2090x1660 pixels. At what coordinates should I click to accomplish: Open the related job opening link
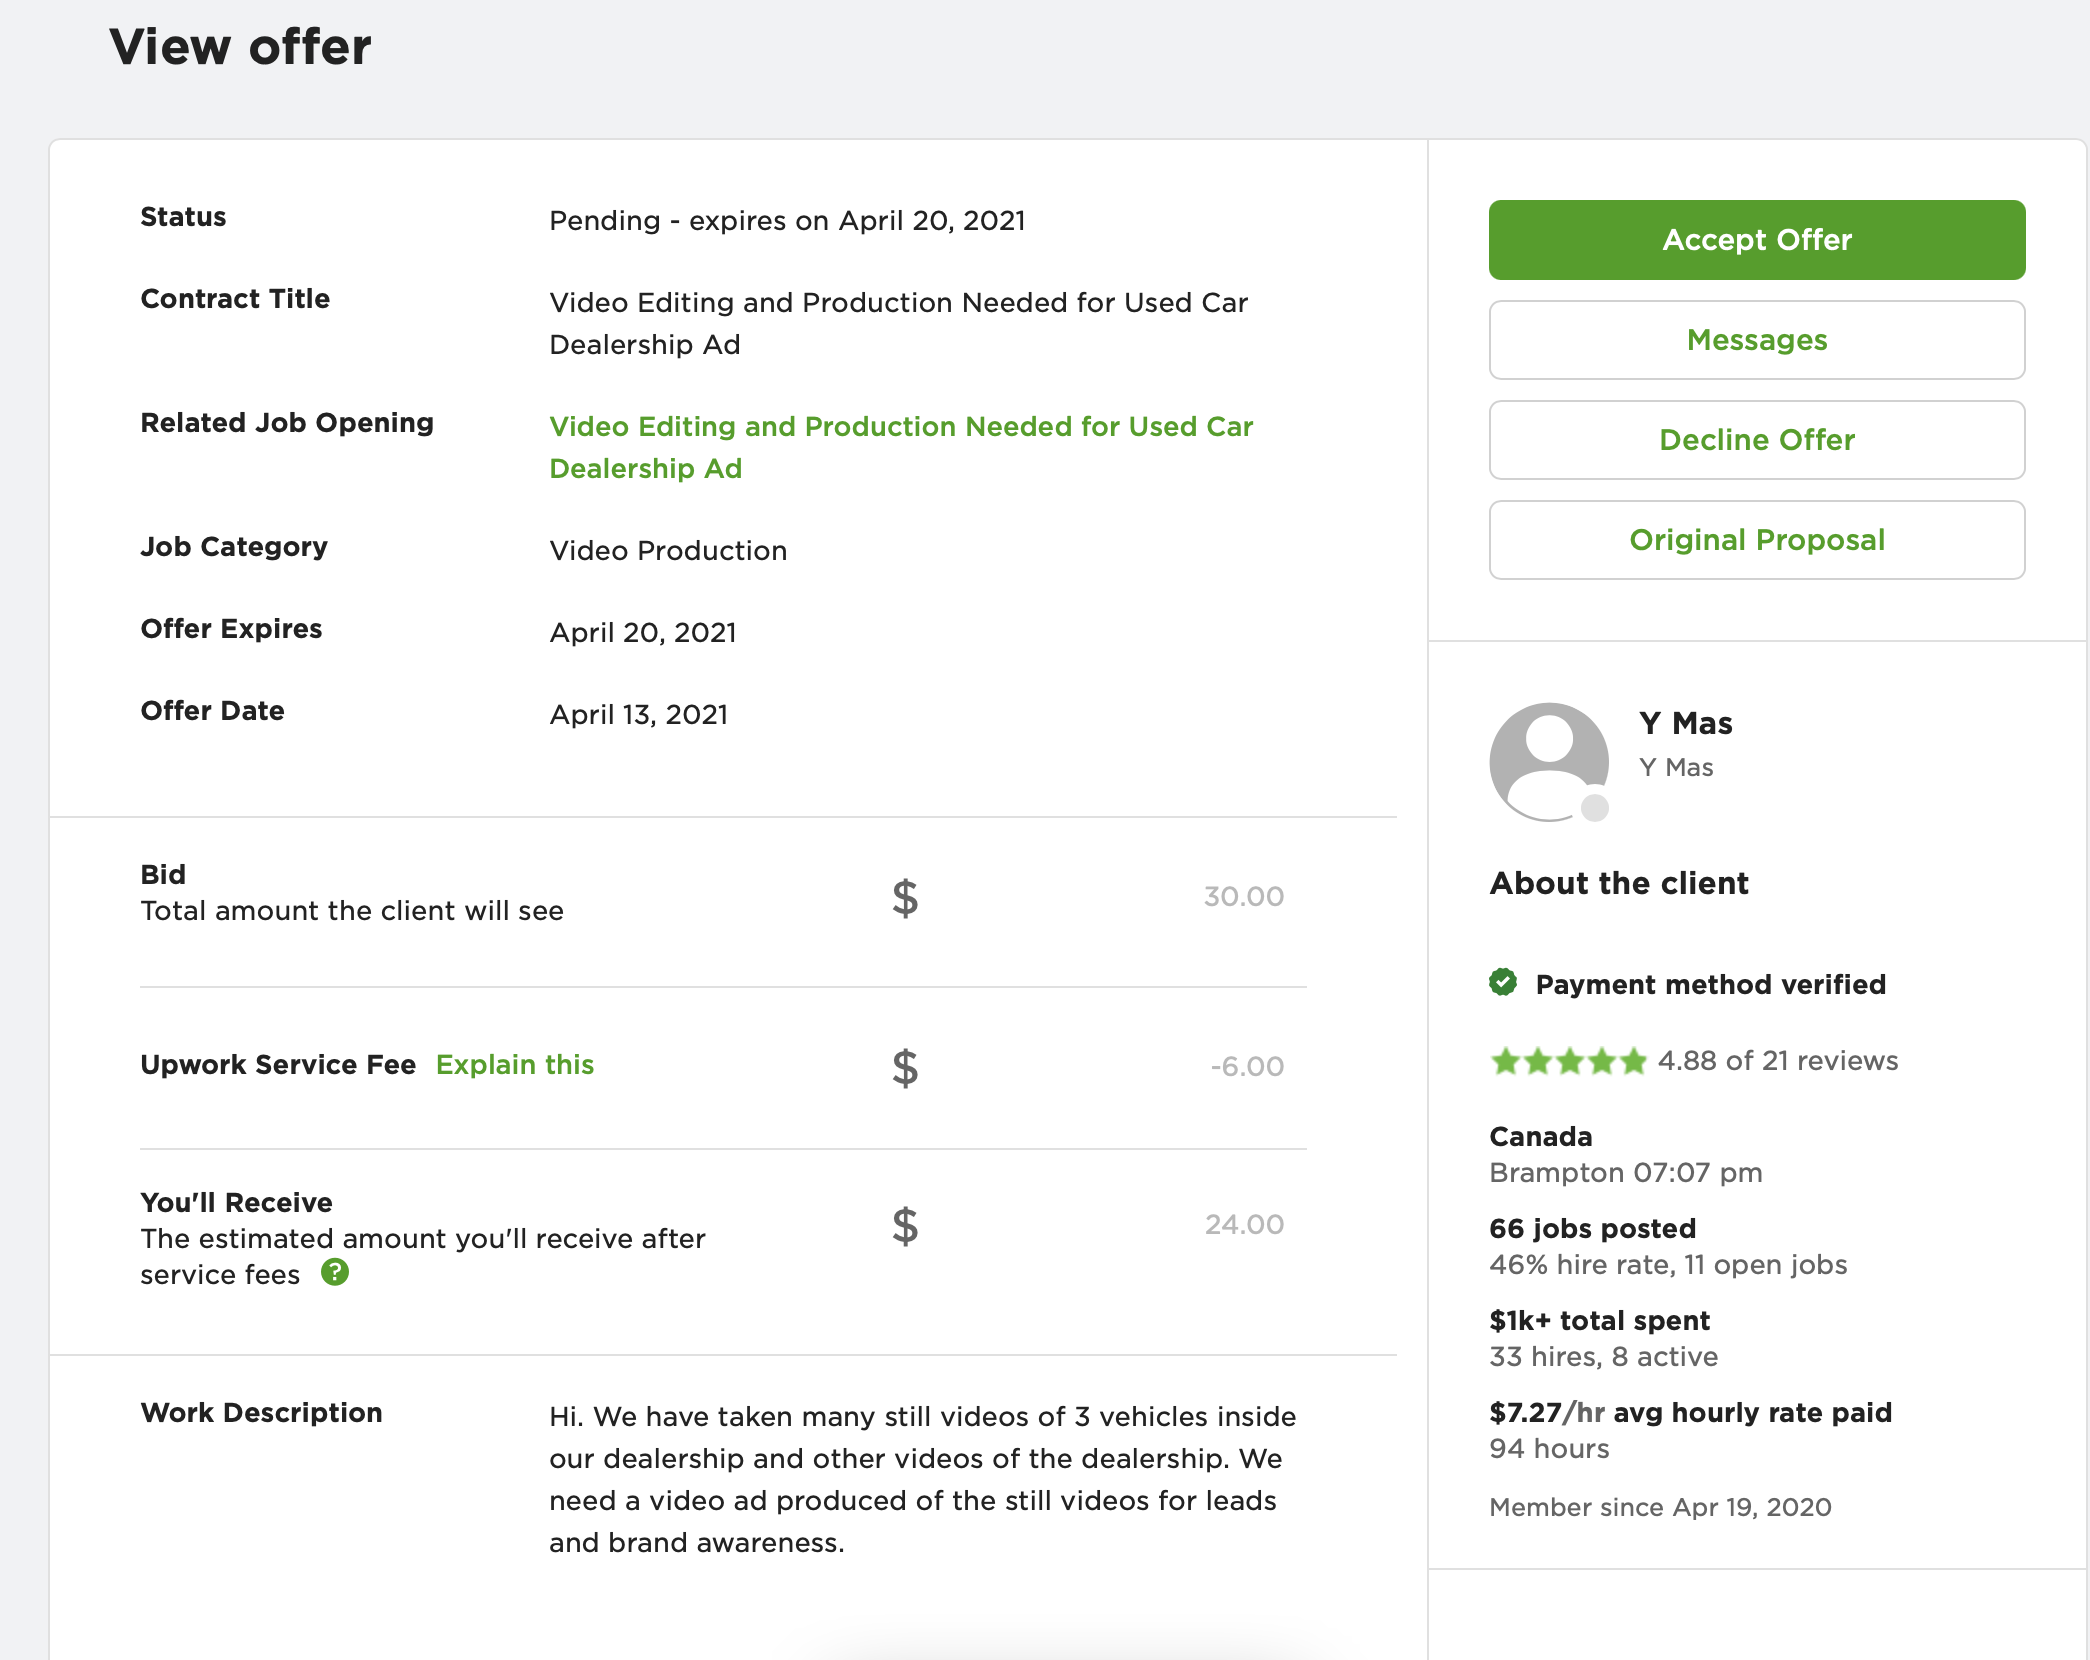[x=900, y=447]
